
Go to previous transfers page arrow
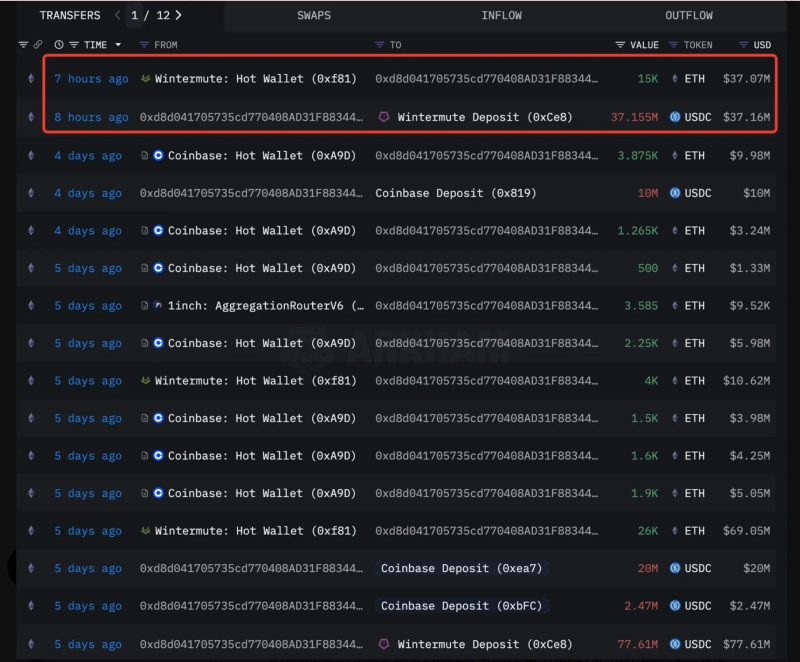[x=118, y=15]
